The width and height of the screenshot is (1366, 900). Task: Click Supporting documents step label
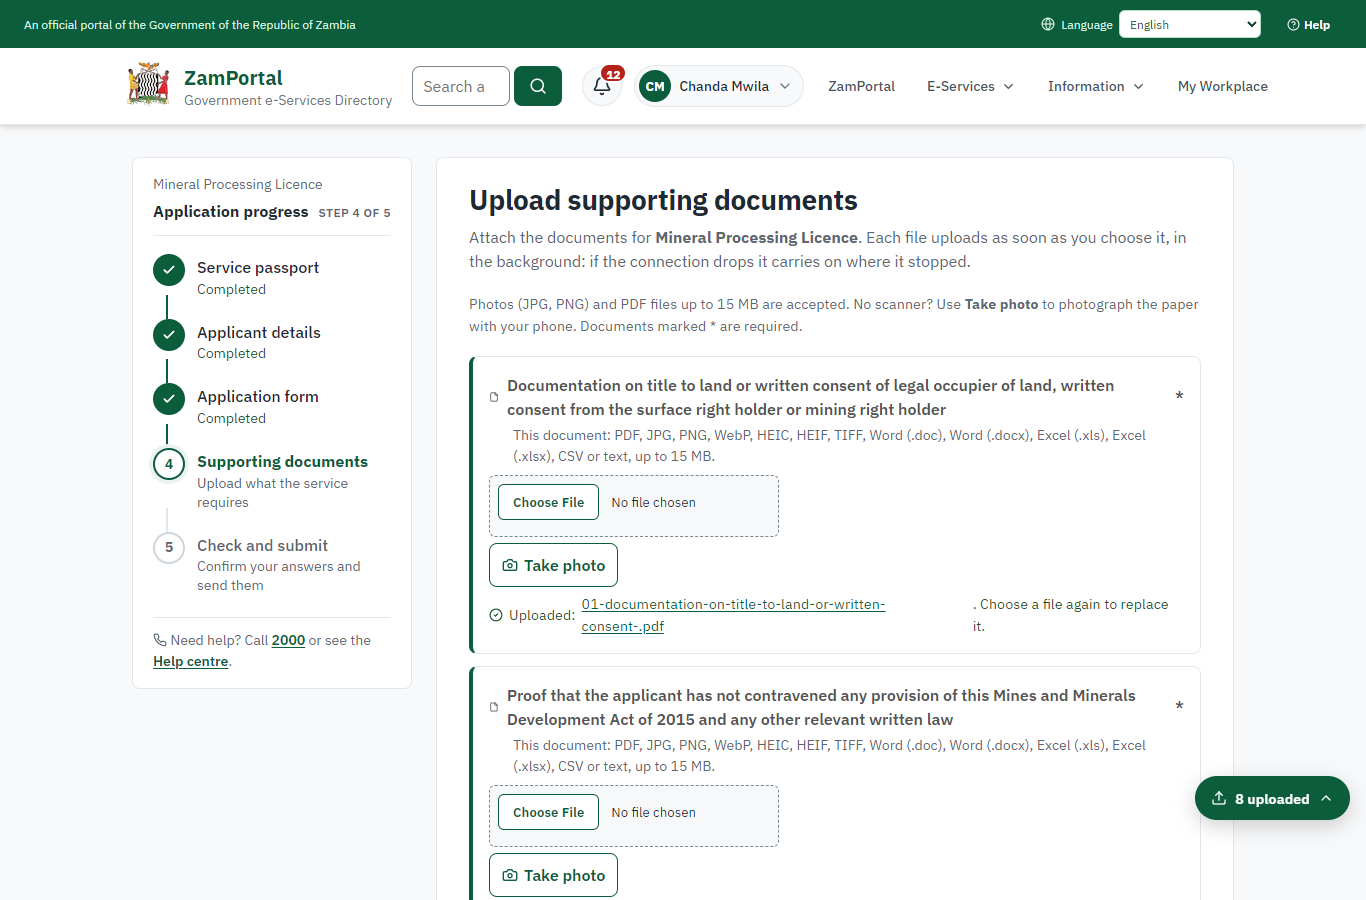coord(282,461)
